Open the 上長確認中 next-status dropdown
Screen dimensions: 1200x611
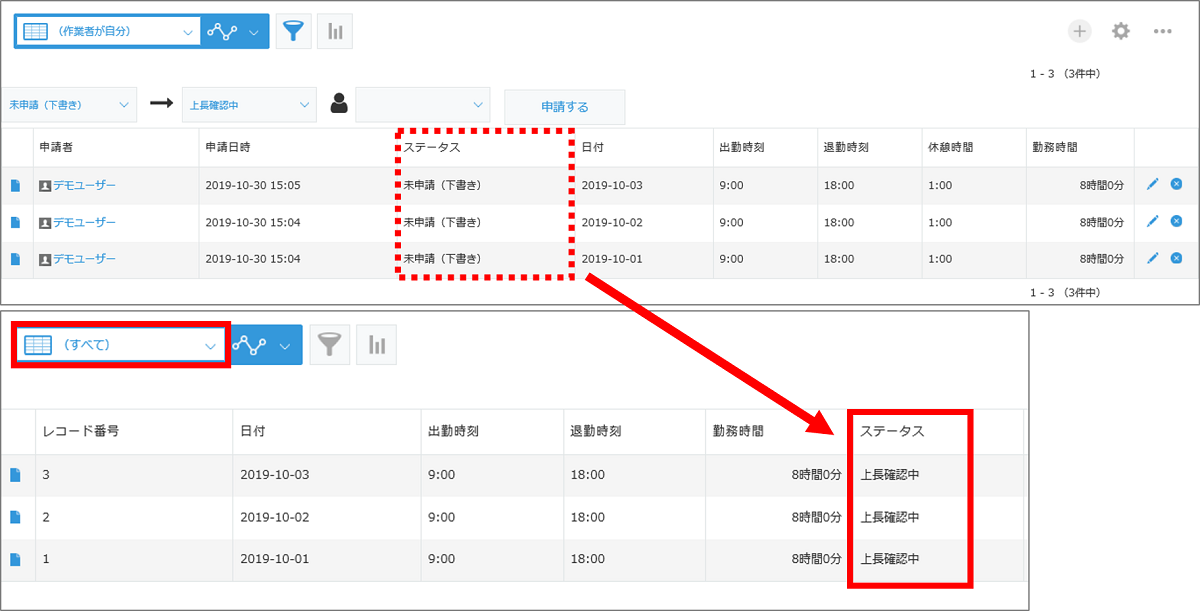click(x=249, y=104)
